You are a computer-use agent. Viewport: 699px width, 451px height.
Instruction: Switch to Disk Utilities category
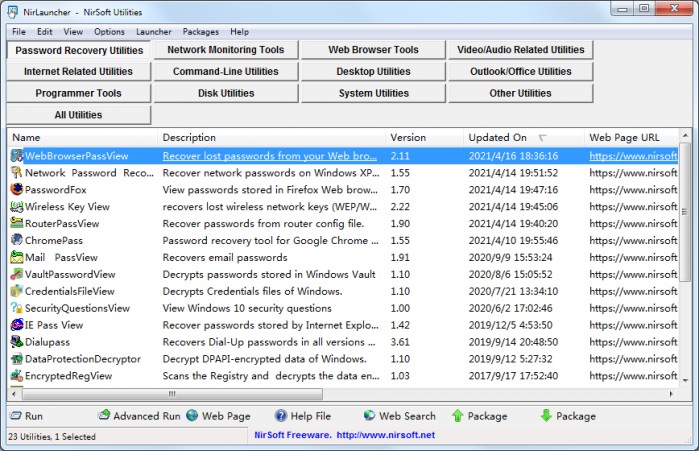pyautogui.click(x=226, y=93)
